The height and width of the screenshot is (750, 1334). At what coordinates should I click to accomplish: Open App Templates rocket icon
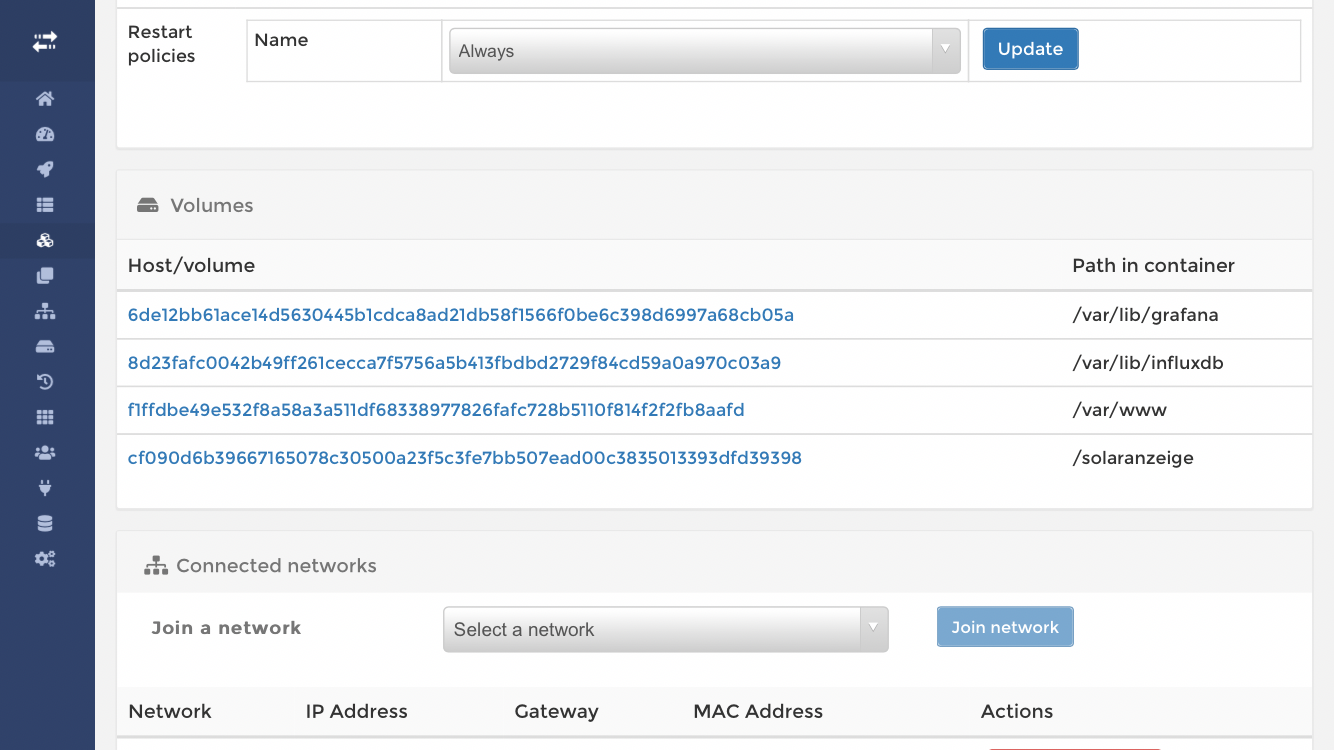tap(45, 169)
